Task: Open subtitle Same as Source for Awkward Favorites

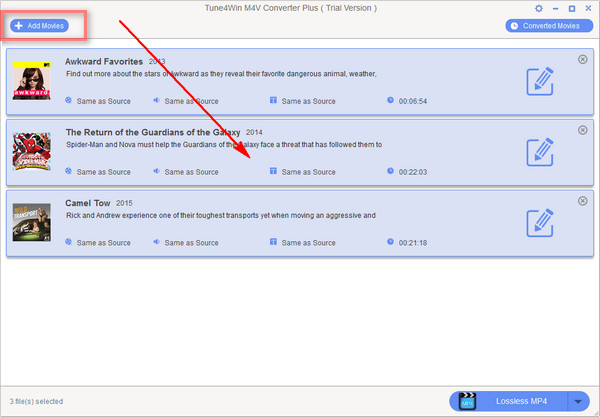Action: tap(308, 101)
